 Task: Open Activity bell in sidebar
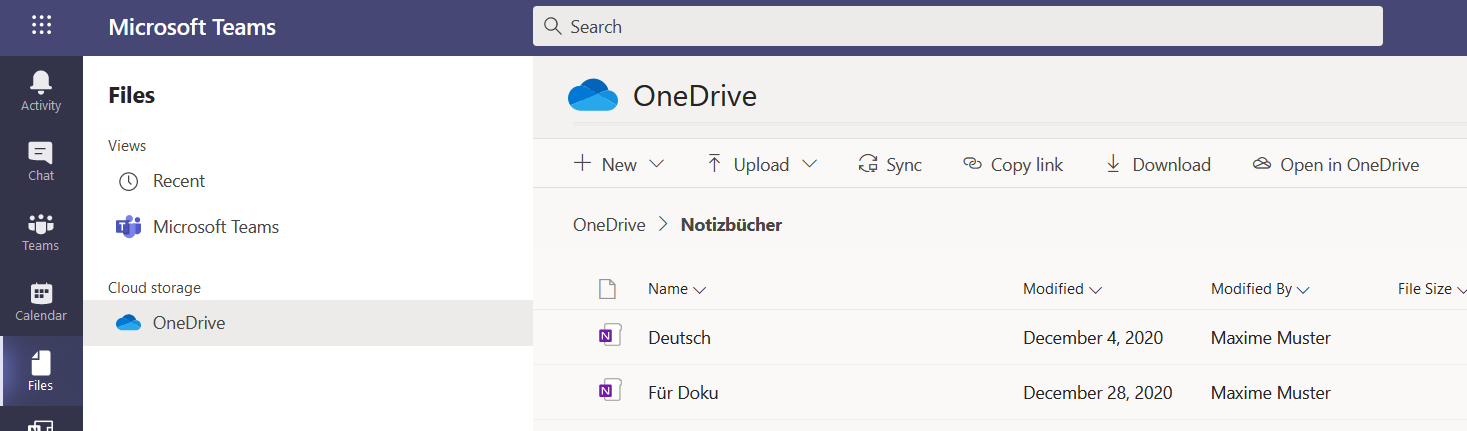tap(41, 91)
